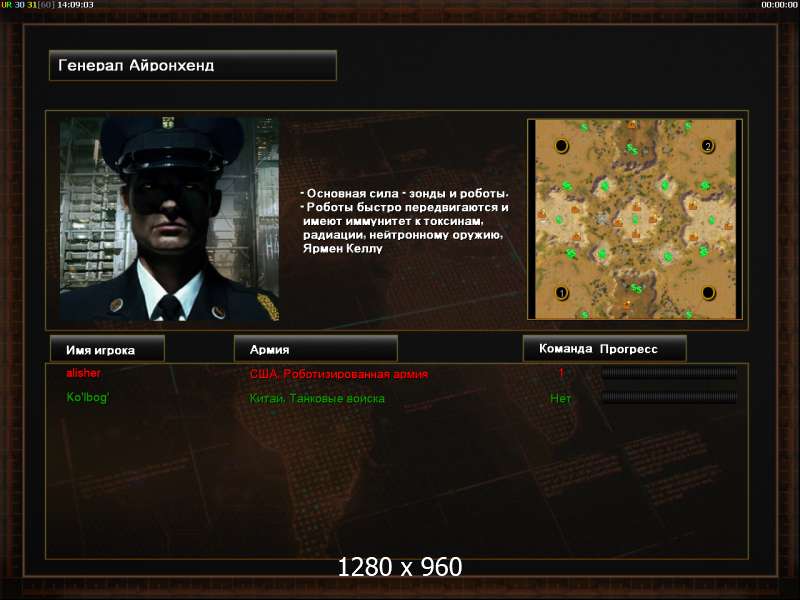This screenshot has width=800, height=600.
Task: Click the "Нет" team value for Ko'lbog'
Action: [x=561, y=398]
